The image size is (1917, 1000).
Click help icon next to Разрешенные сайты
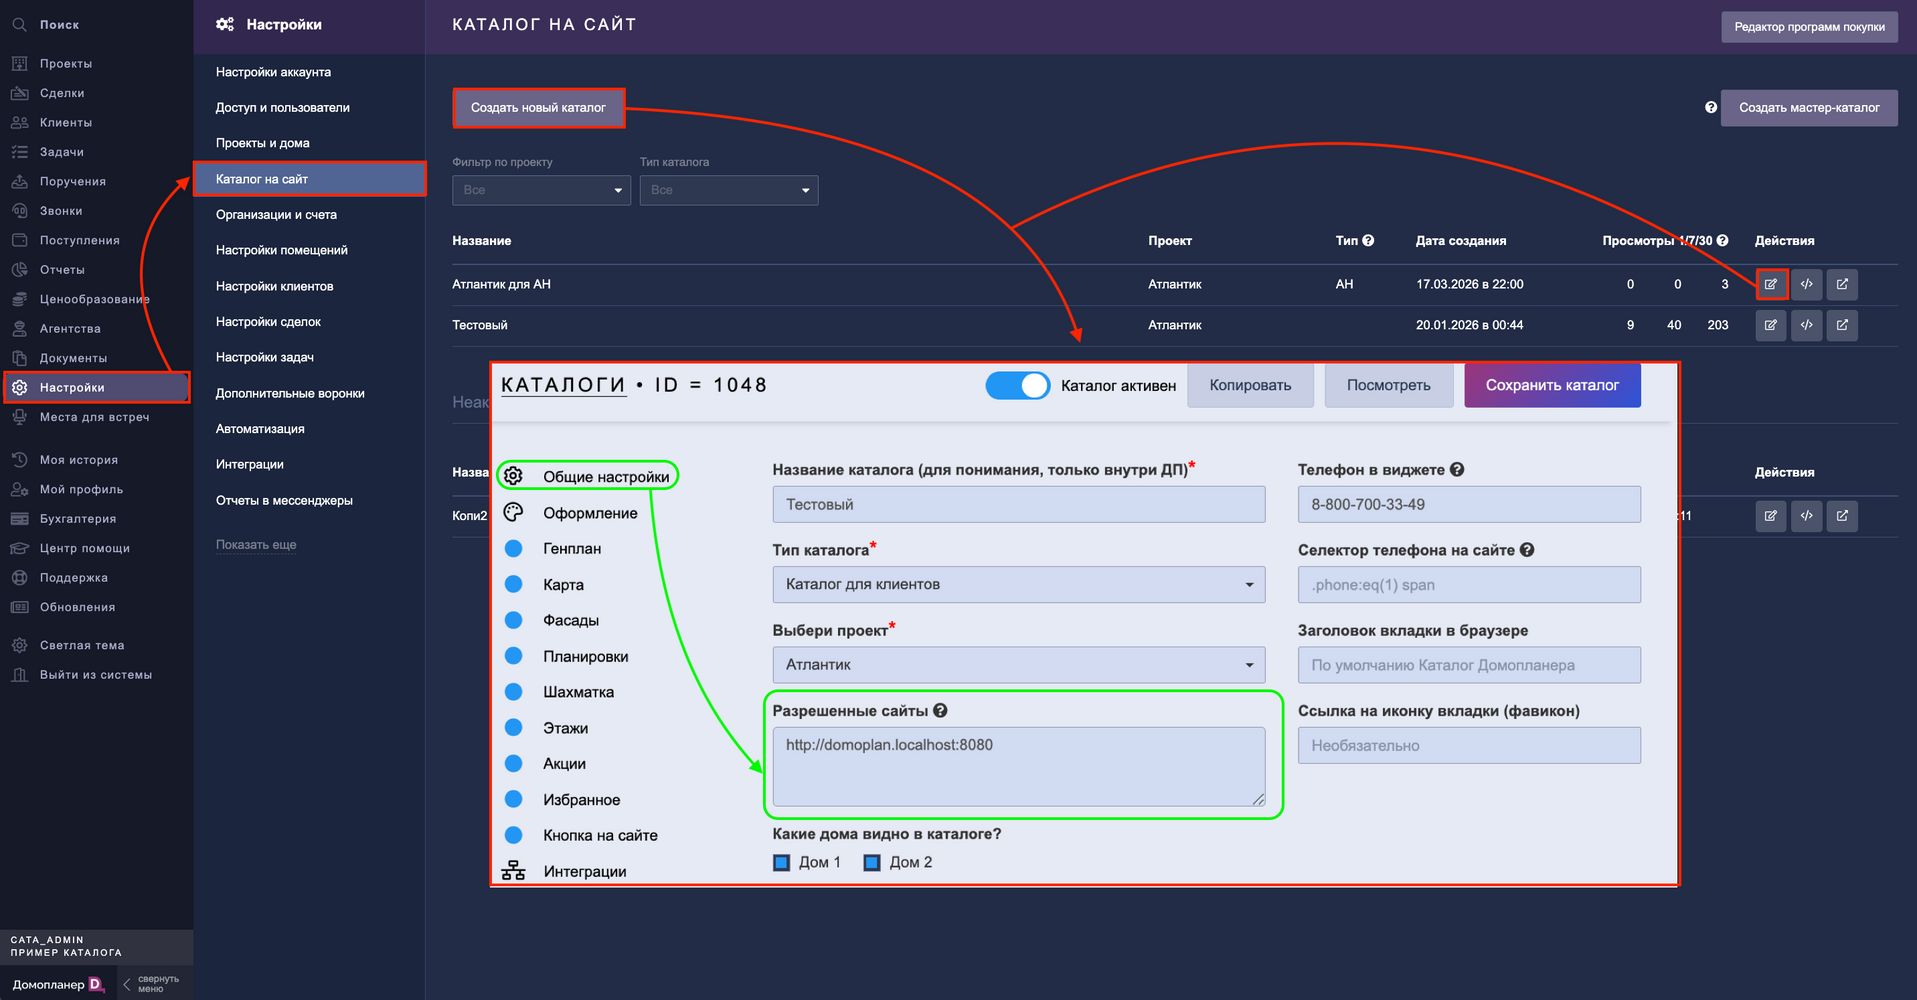(940, 711)
